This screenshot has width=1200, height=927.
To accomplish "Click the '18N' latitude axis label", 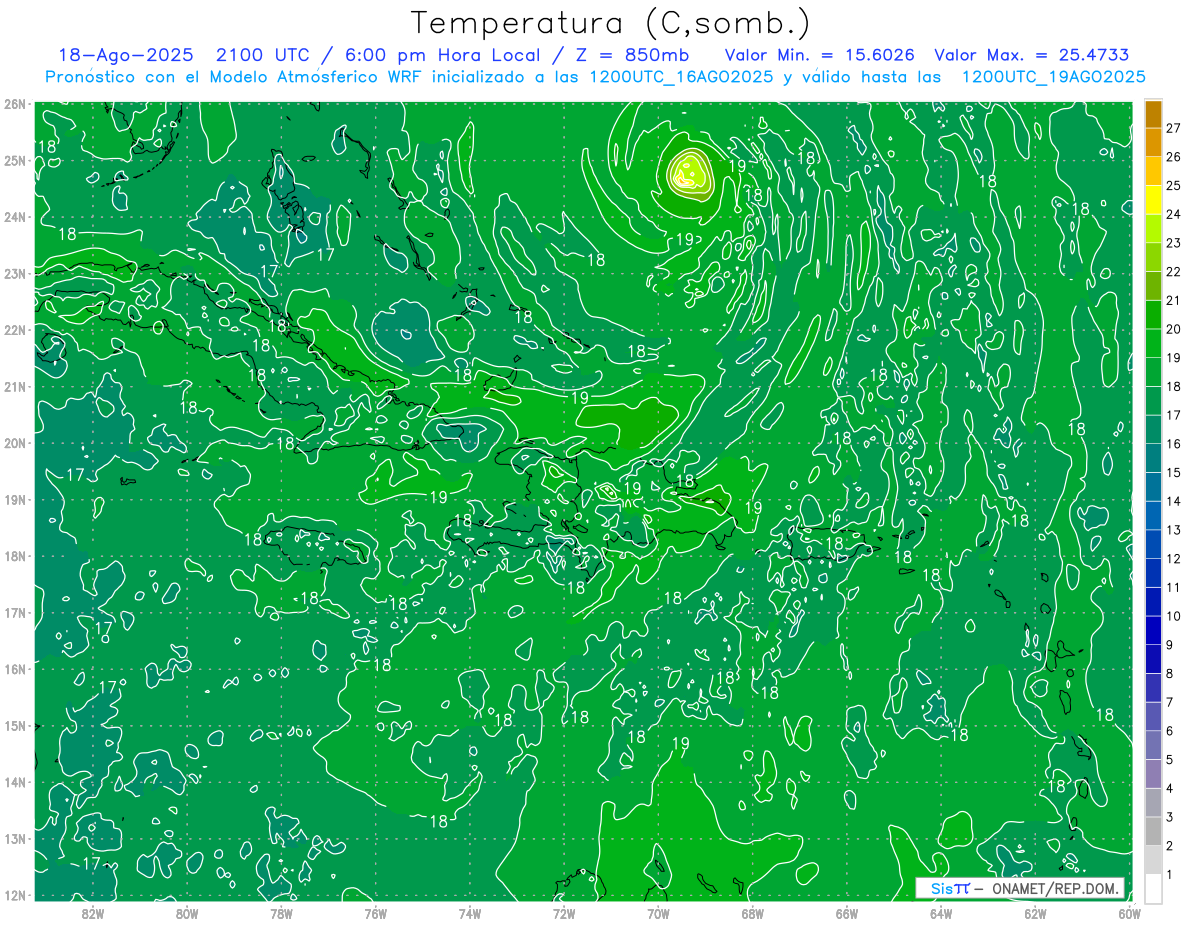I will [14, 556].
